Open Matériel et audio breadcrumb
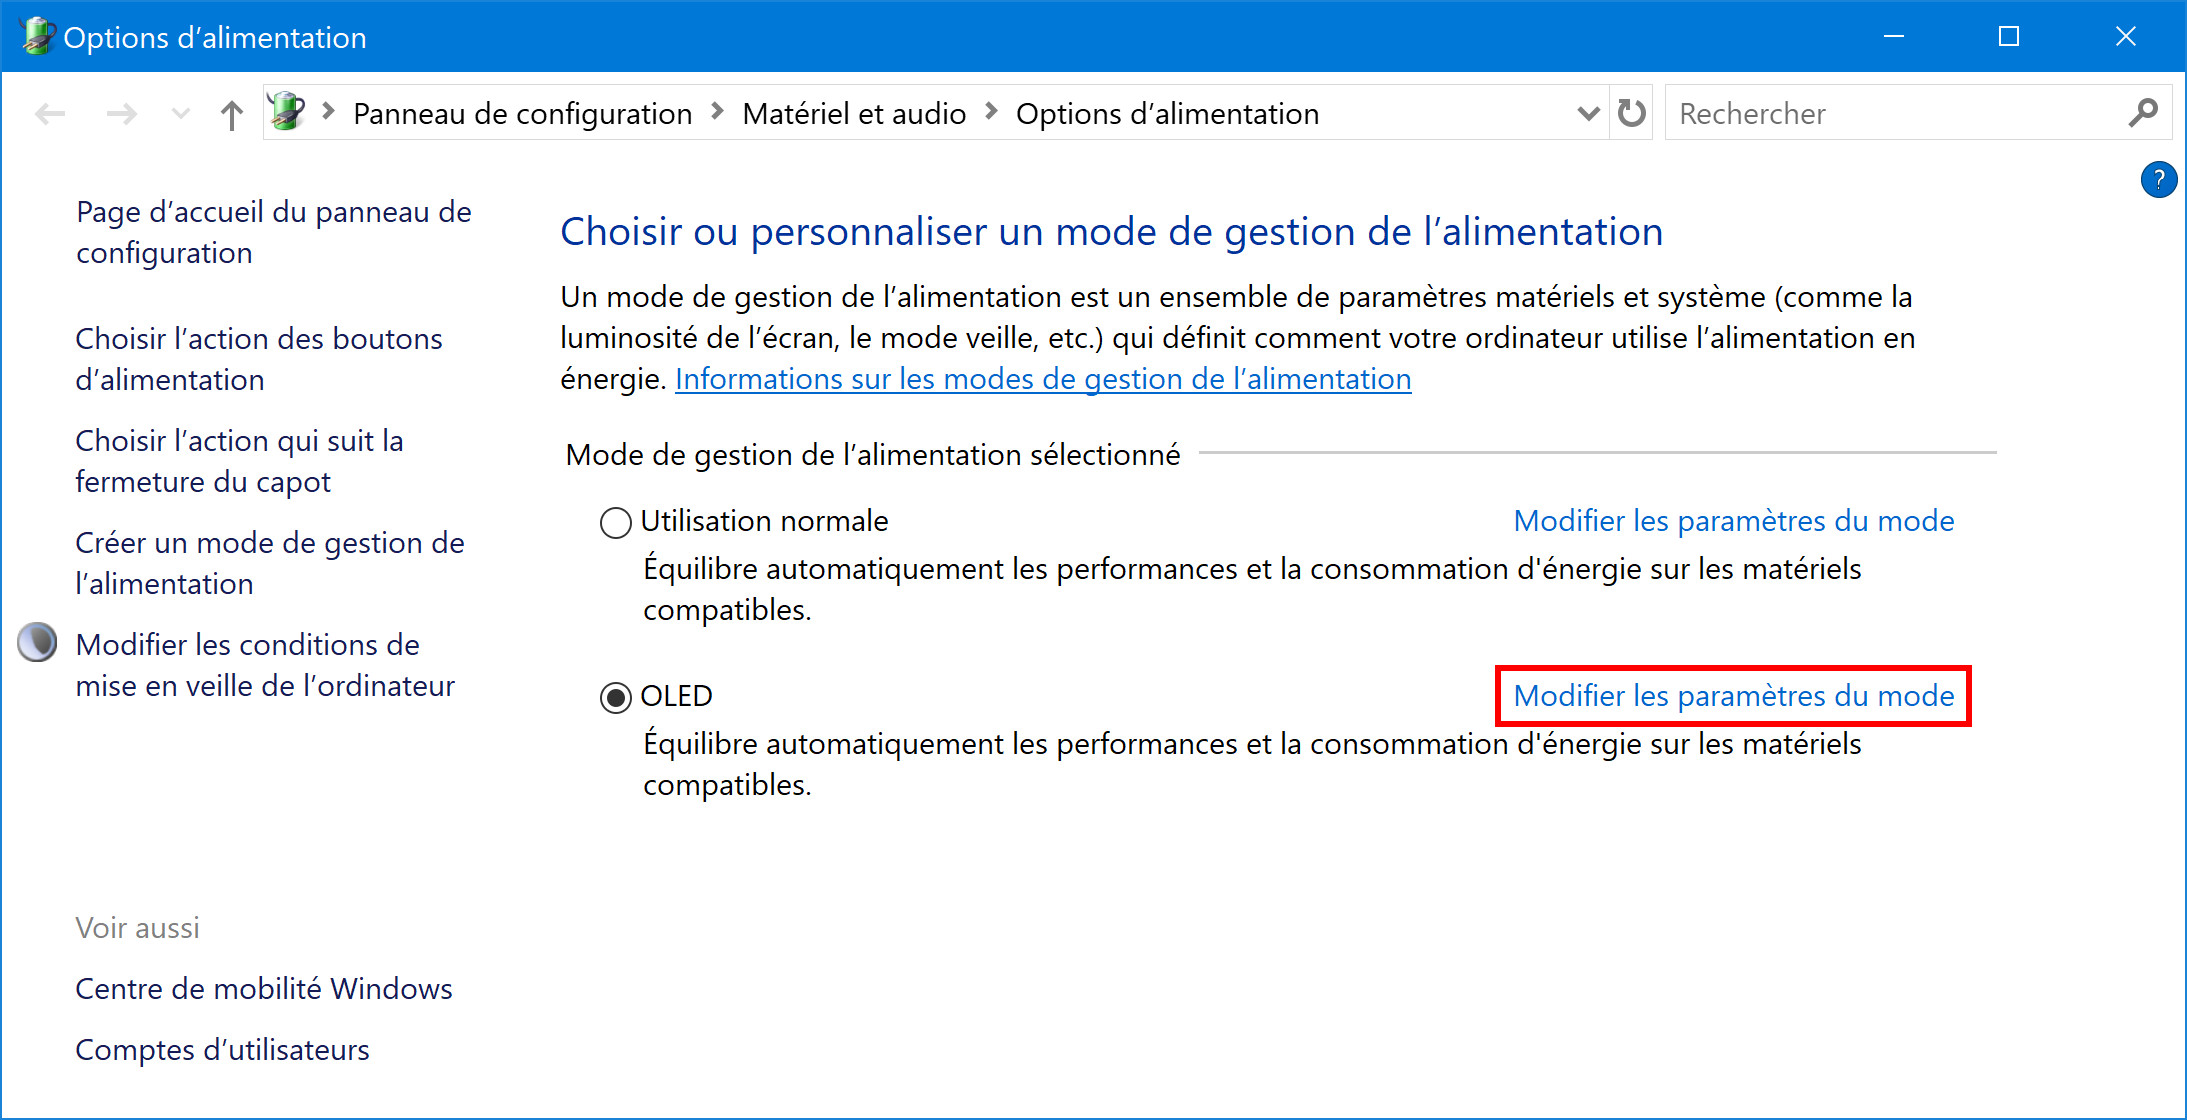Viewport: 2187px width, 1120px height. point(854,113)
